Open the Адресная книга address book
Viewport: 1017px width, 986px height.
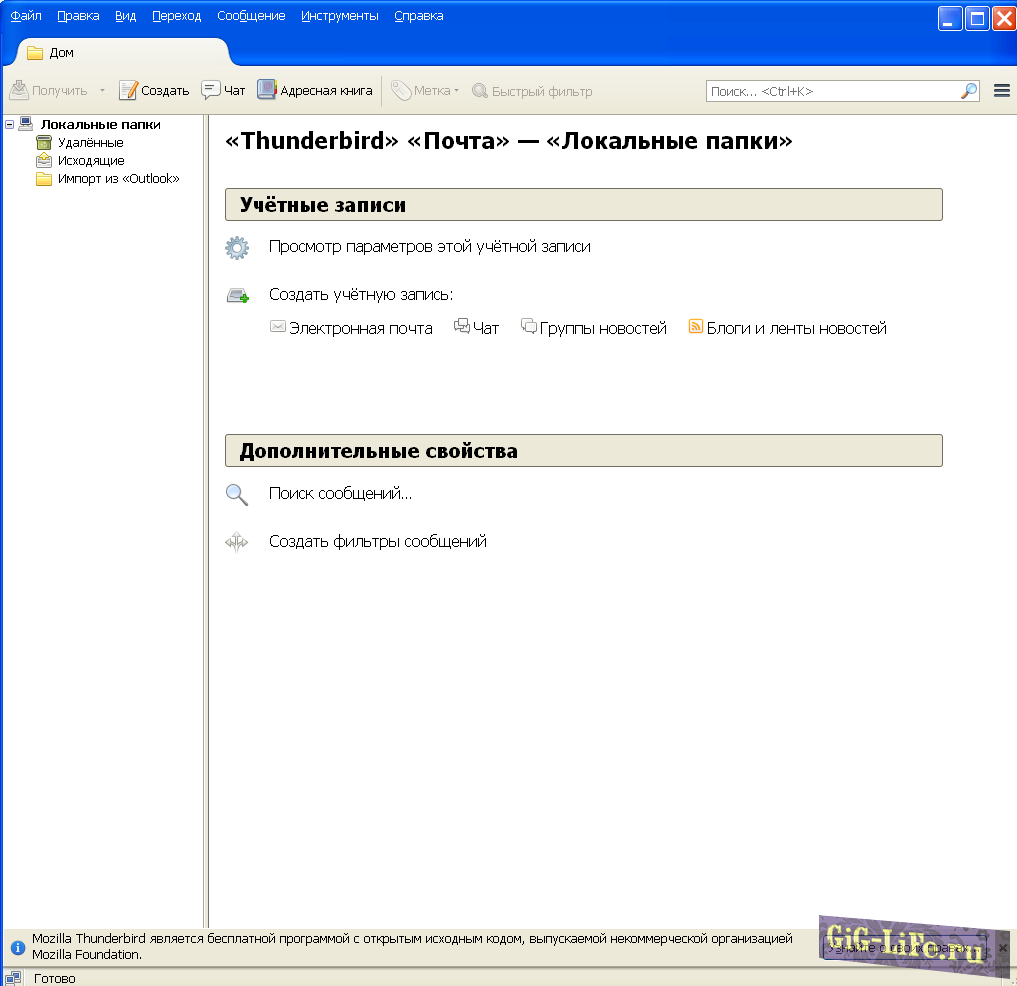(267, 90)
